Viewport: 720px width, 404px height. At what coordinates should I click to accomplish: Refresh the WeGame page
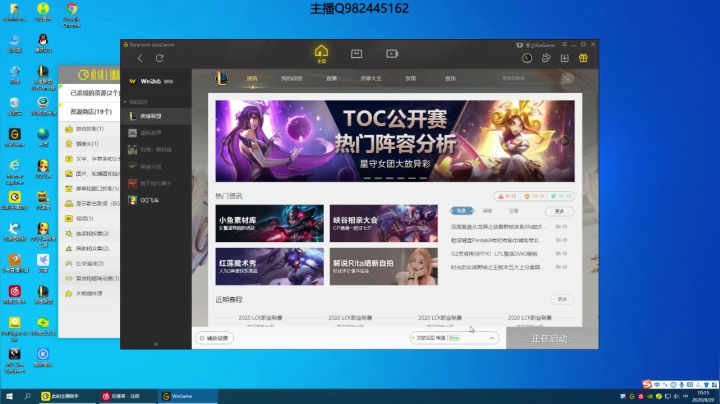click(159, 58)
